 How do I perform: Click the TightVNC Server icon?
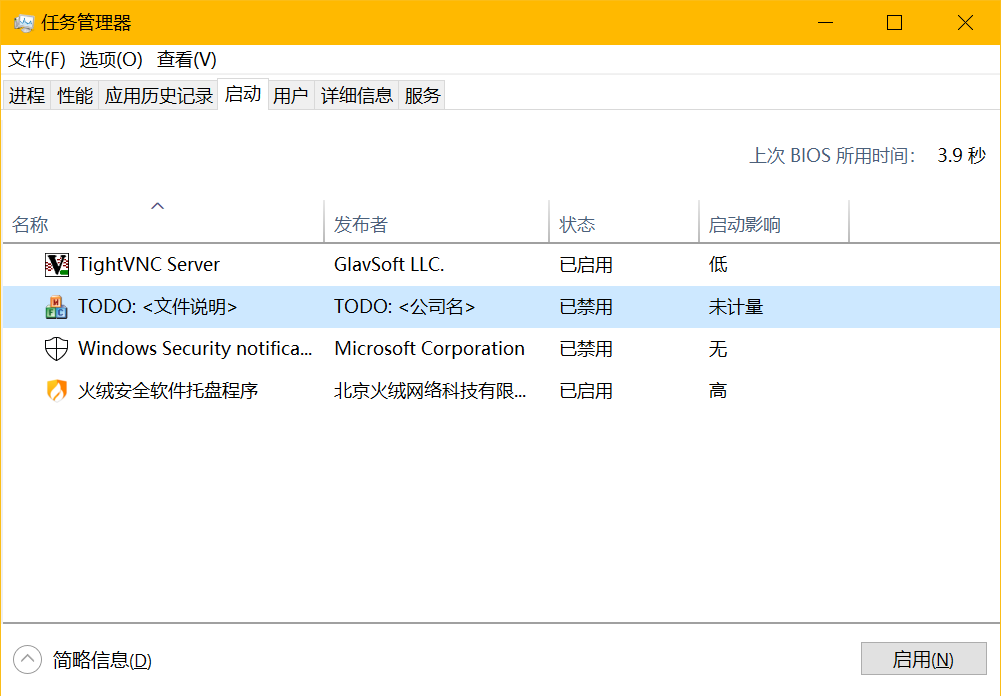57,265
